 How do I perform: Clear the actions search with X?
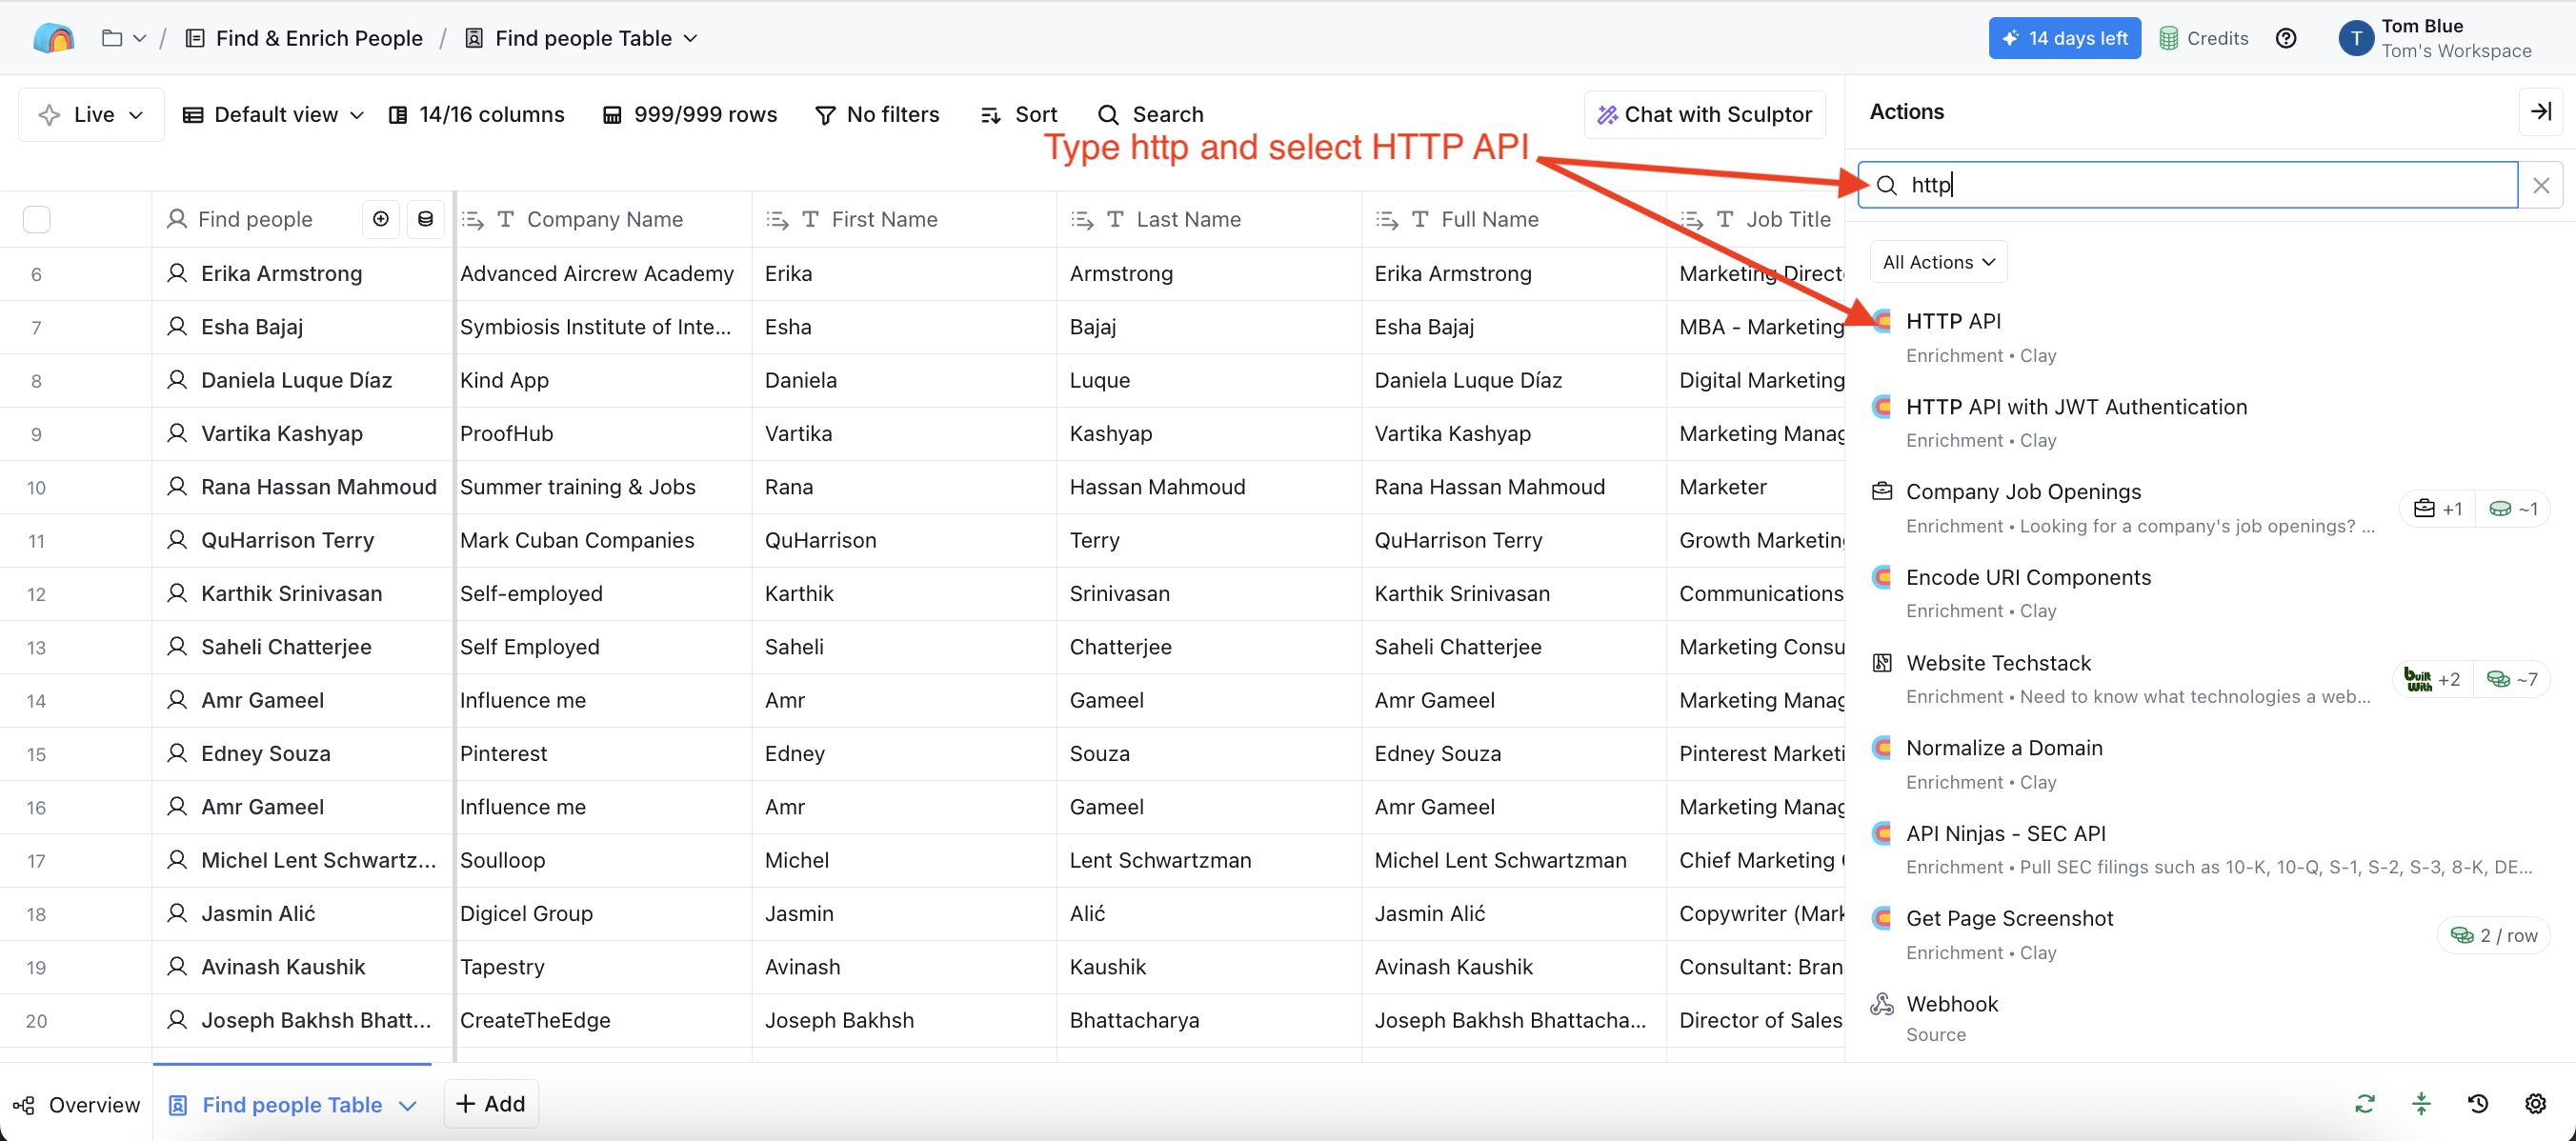pos(2540,185)
